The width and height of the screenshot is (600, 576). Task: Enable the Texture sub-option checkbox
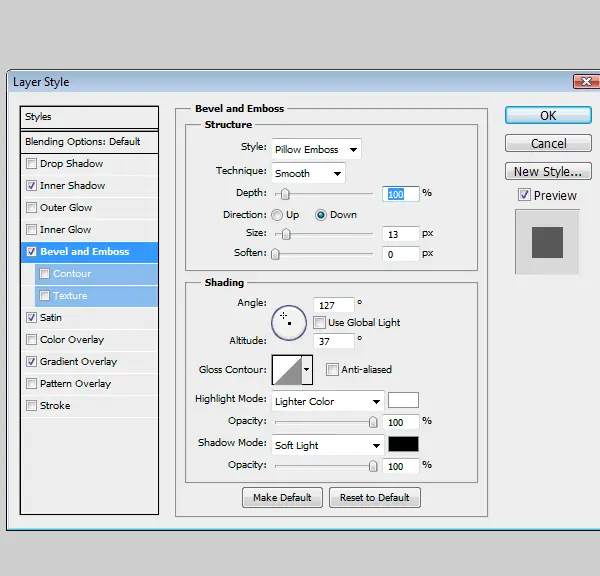tap(45, 296)
